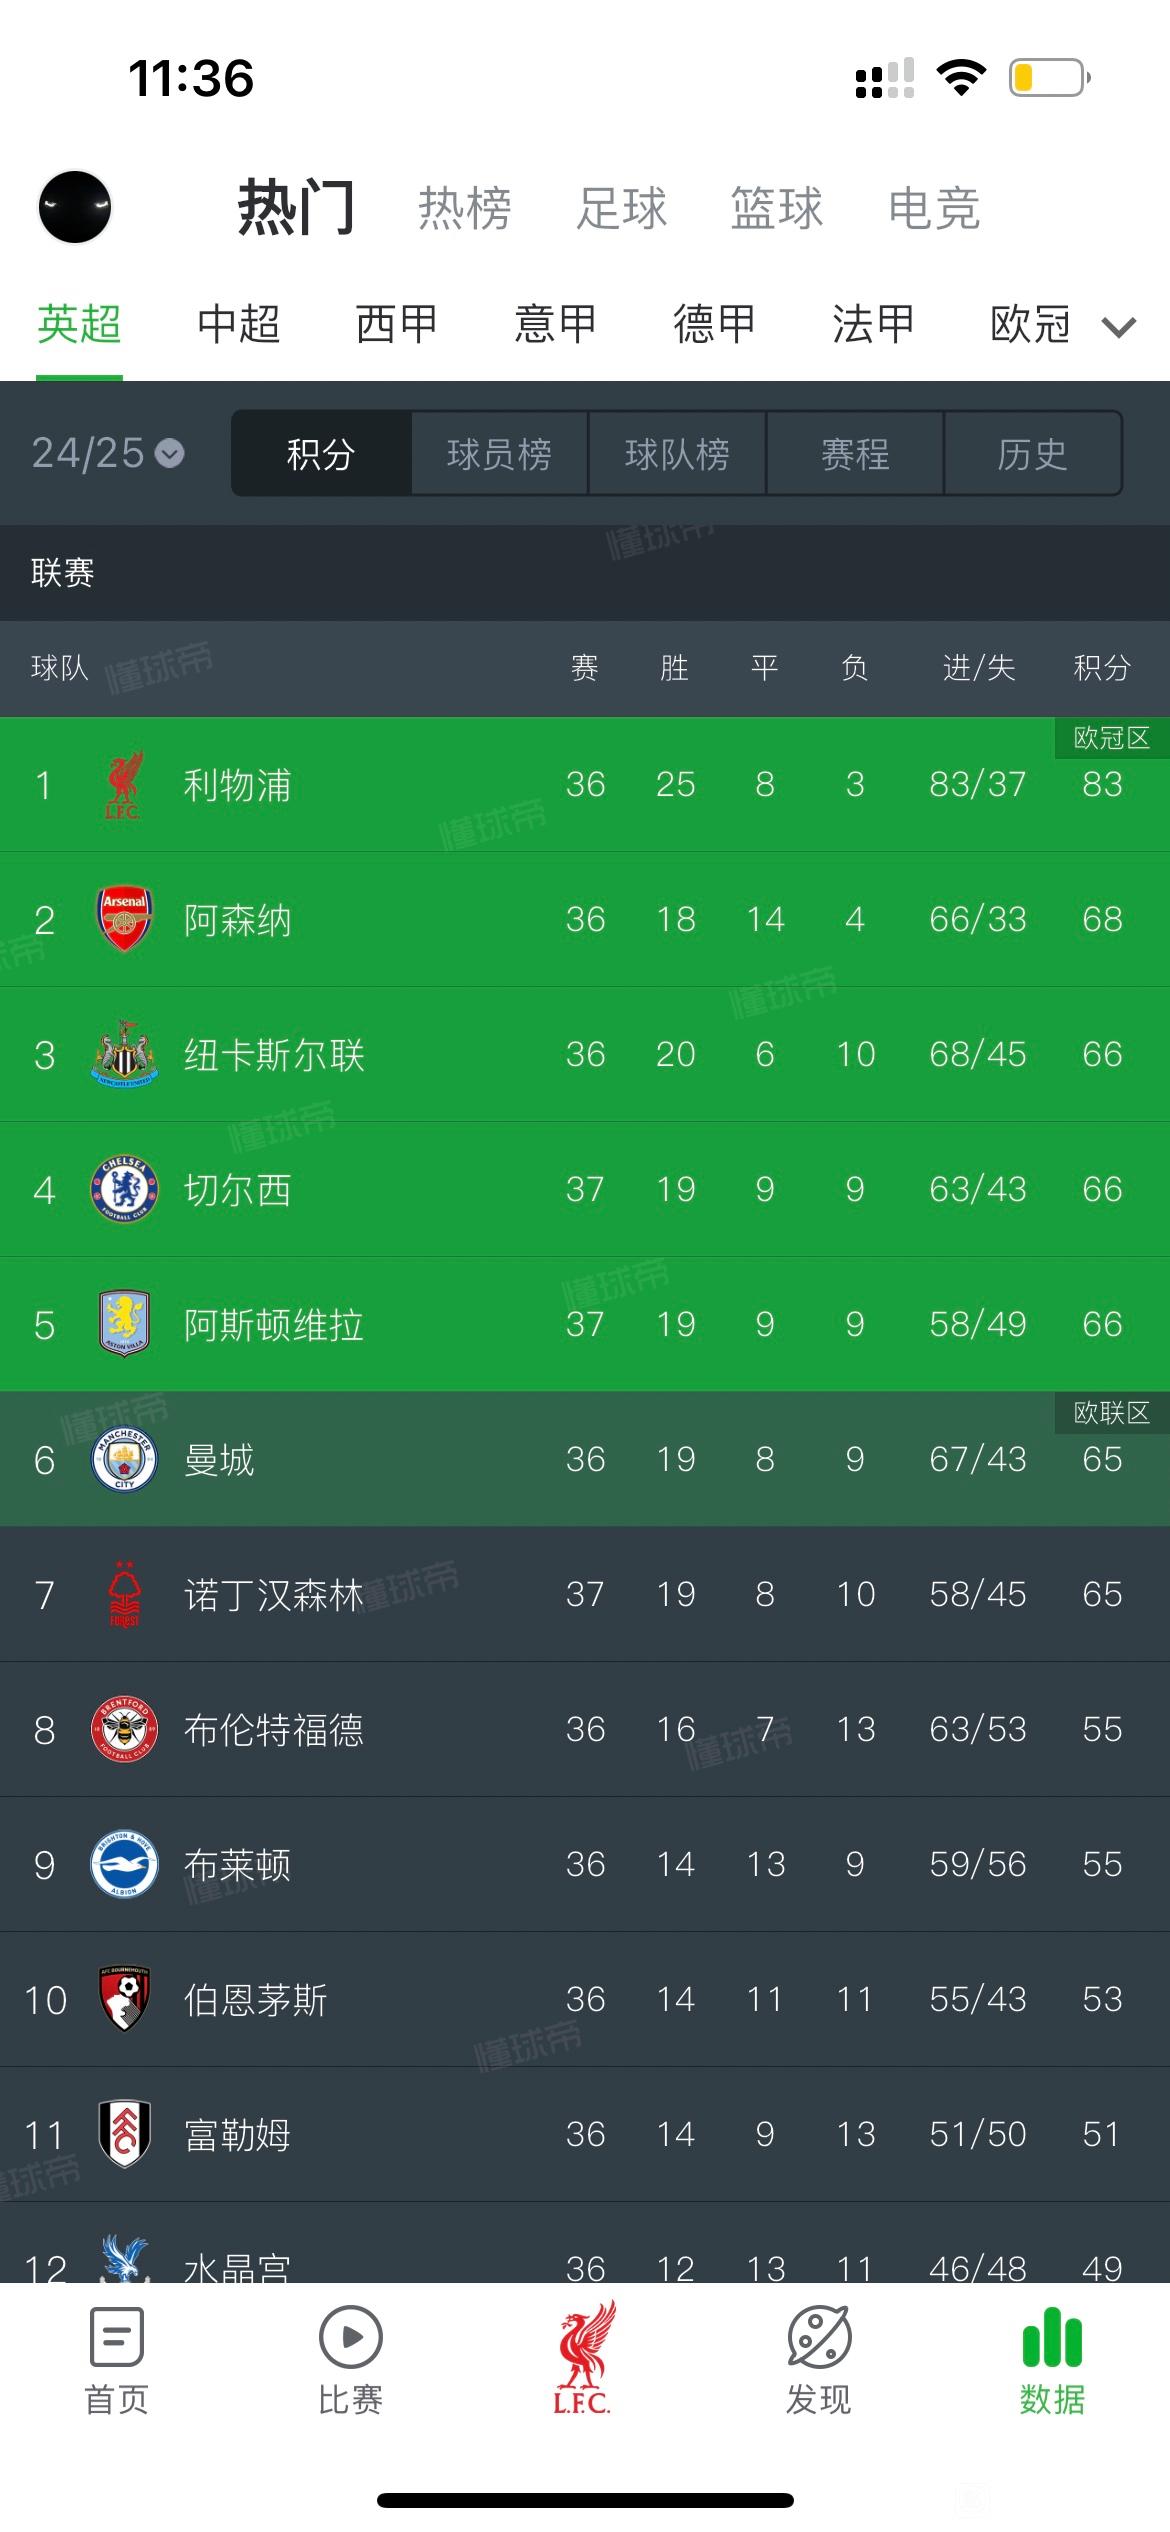1170x2532 pixels.
Task: Select the 西甲 league tab
Action: [397, 324]
